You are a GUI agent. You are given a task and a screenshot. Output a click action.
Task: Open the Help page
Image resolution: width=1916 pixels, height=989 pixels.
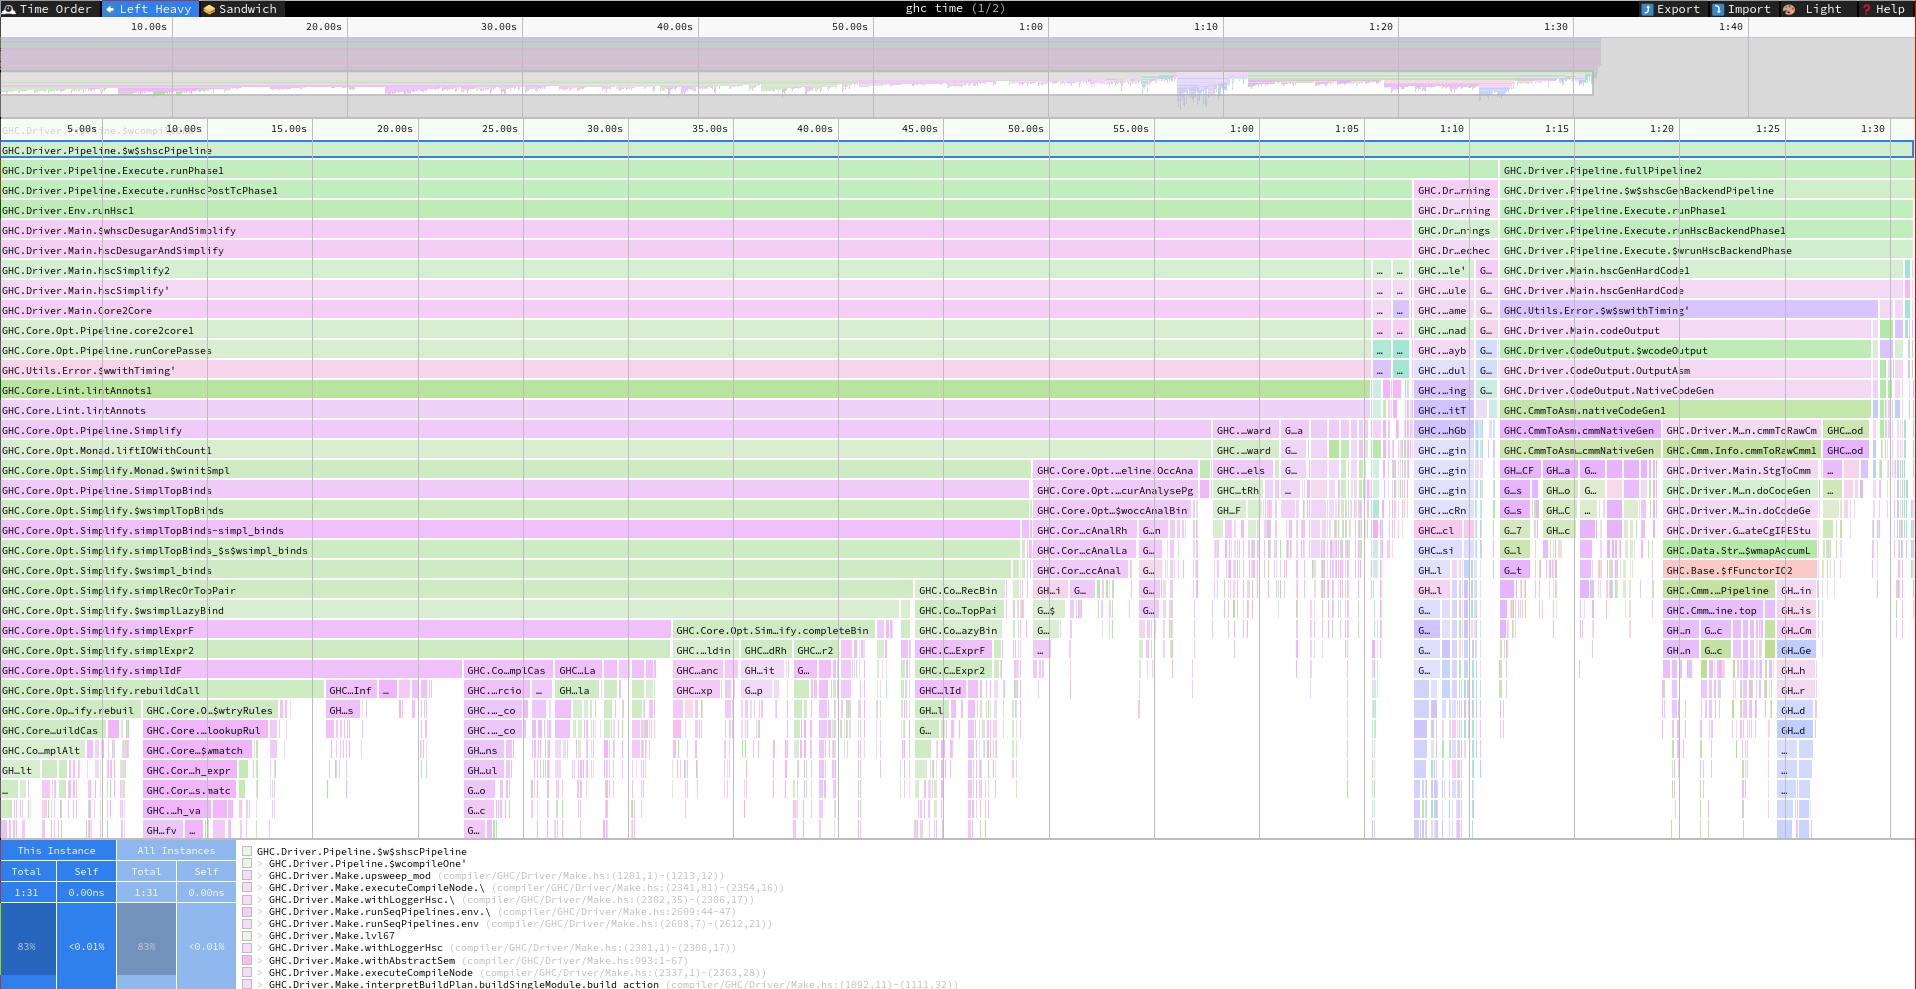tap(1888, 8)
